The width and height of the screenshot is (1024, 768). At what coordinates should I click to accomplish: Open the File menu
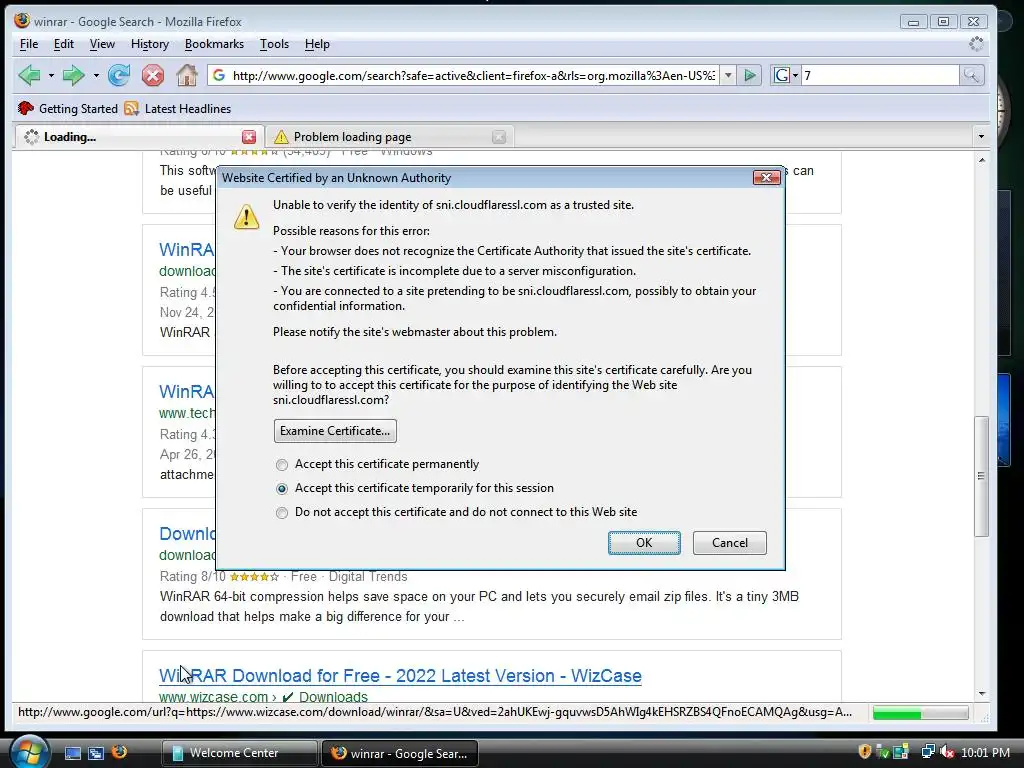click(x=29, y=44)
